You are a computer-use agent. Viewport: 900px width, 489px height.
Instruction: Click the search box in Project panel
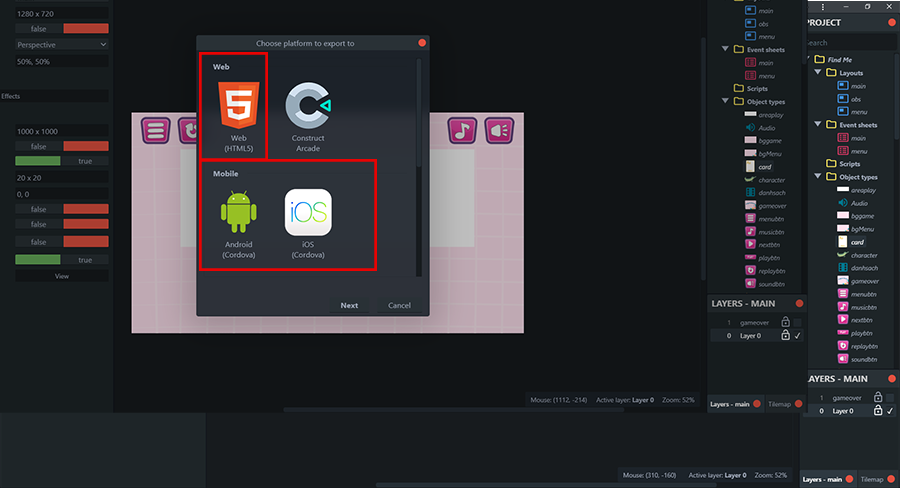point(850,42)
